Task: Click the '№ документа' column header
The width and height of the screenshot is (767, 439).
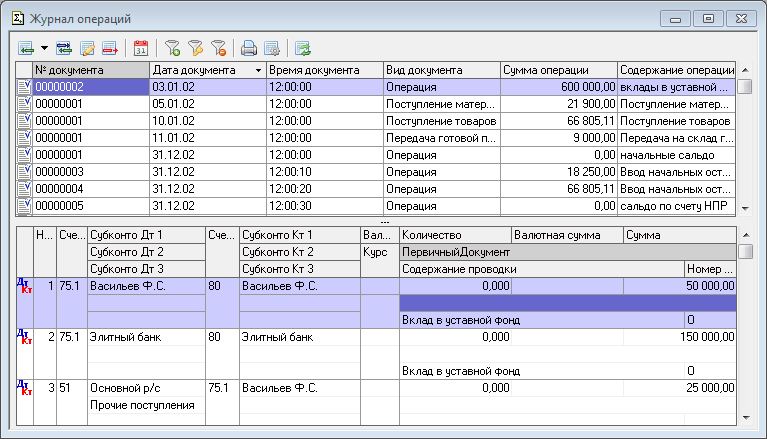Action: [90, 70]
